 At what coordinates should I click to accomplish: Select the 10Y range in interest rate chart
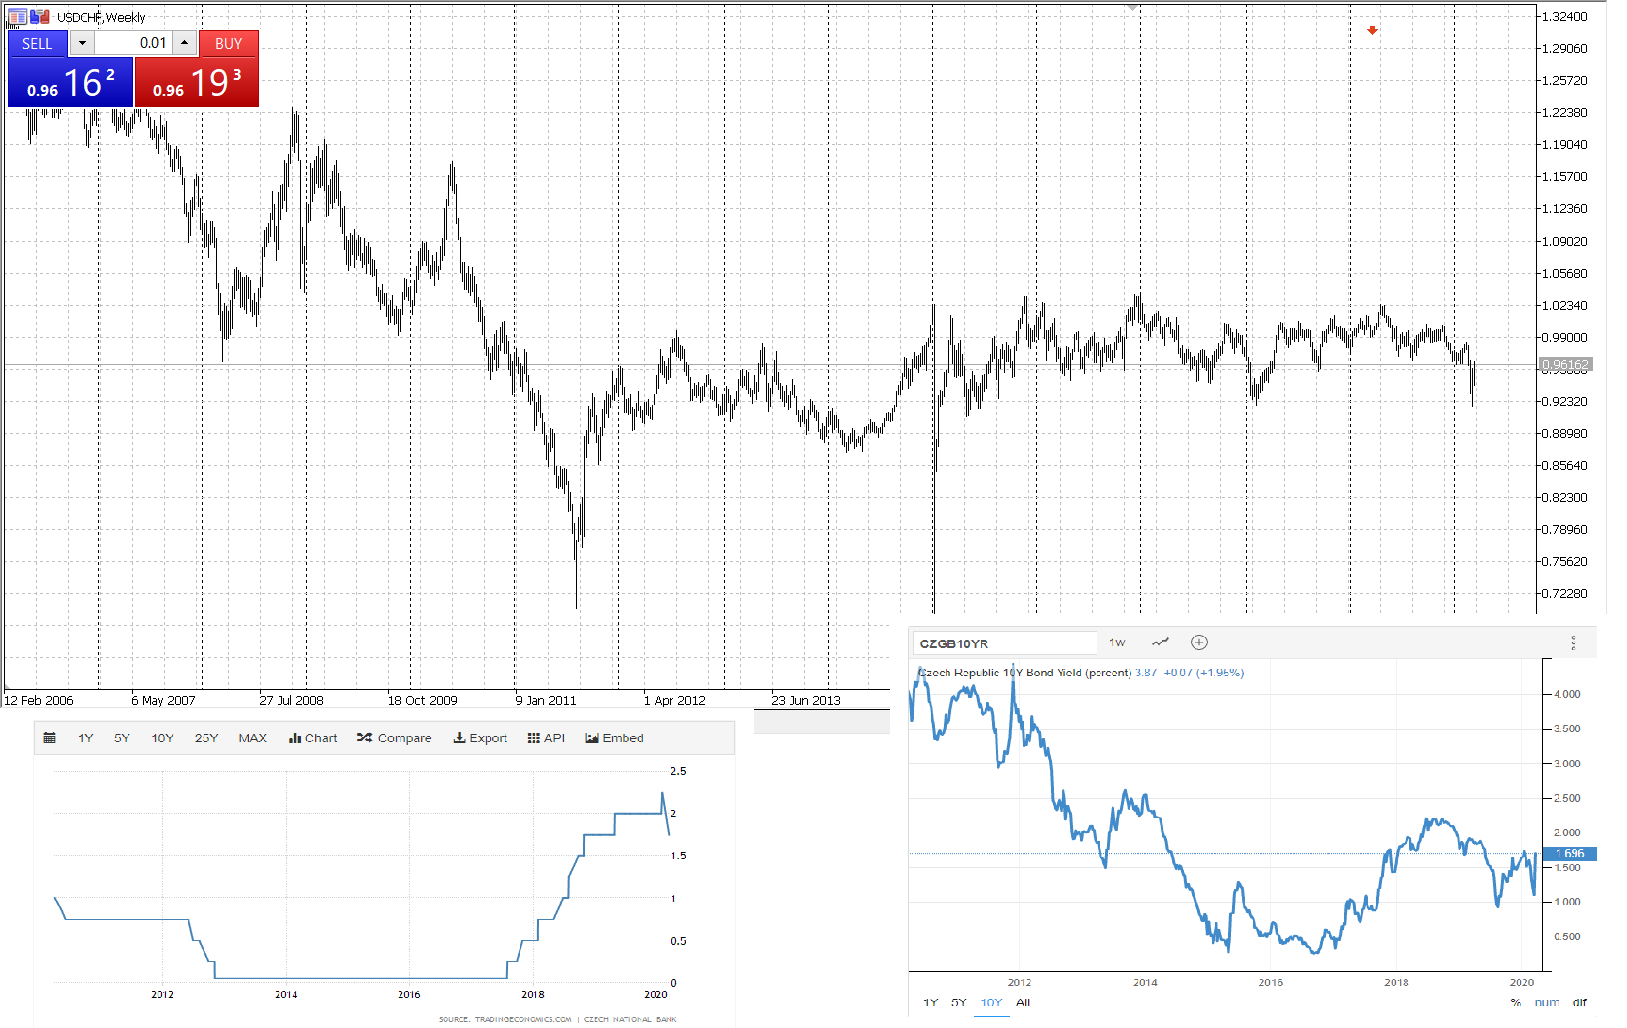pyautogui.click(x=163, y=738)
